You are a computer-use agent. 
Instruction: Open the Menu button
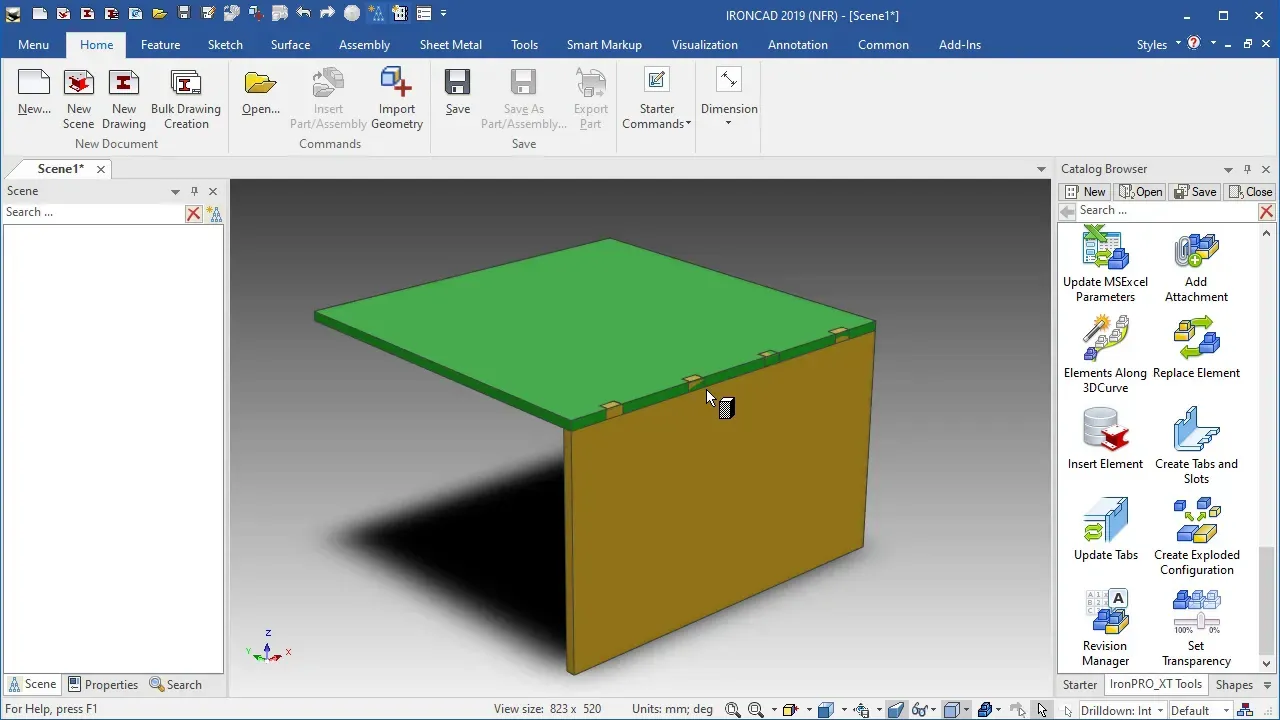point(33,45)
